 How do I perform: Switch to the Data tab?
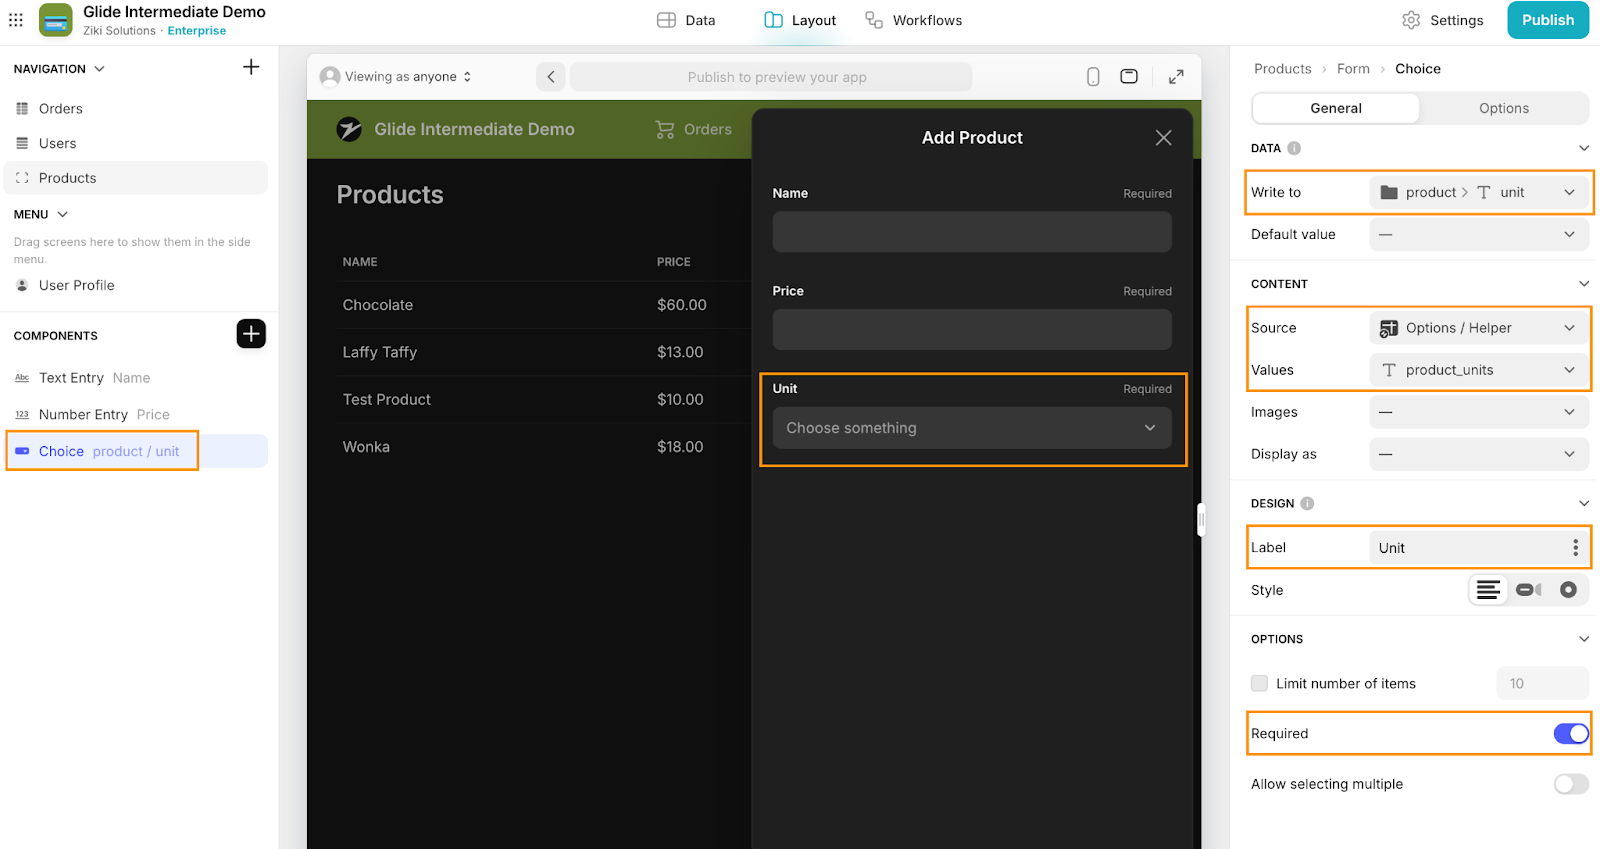[x=686, y=20]
